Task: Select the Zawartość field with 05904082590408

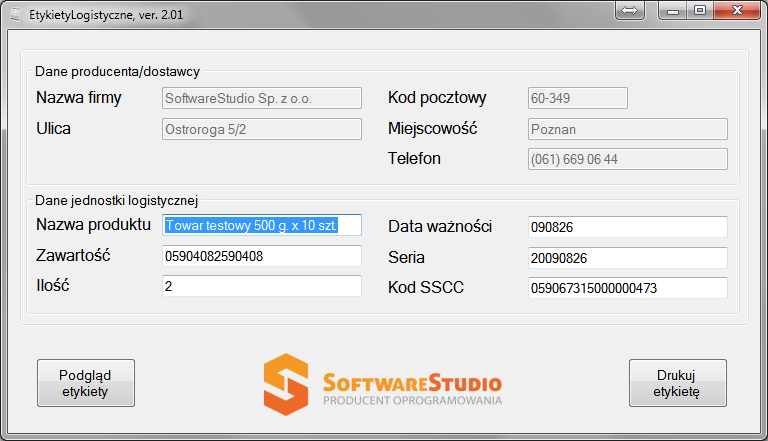Action: [262, 256]
